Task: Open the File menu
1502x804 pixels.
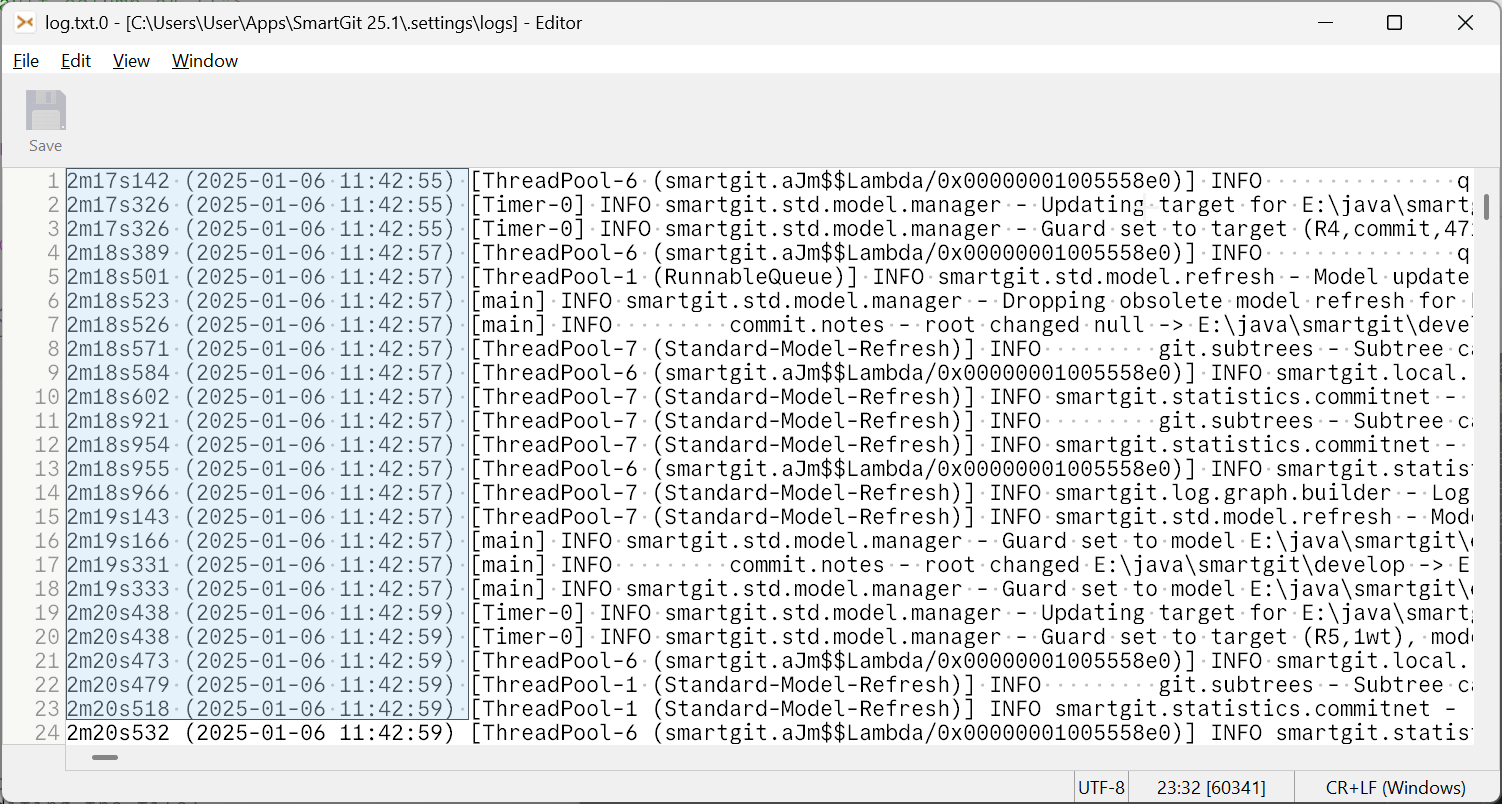Action: tap(25, 61)
